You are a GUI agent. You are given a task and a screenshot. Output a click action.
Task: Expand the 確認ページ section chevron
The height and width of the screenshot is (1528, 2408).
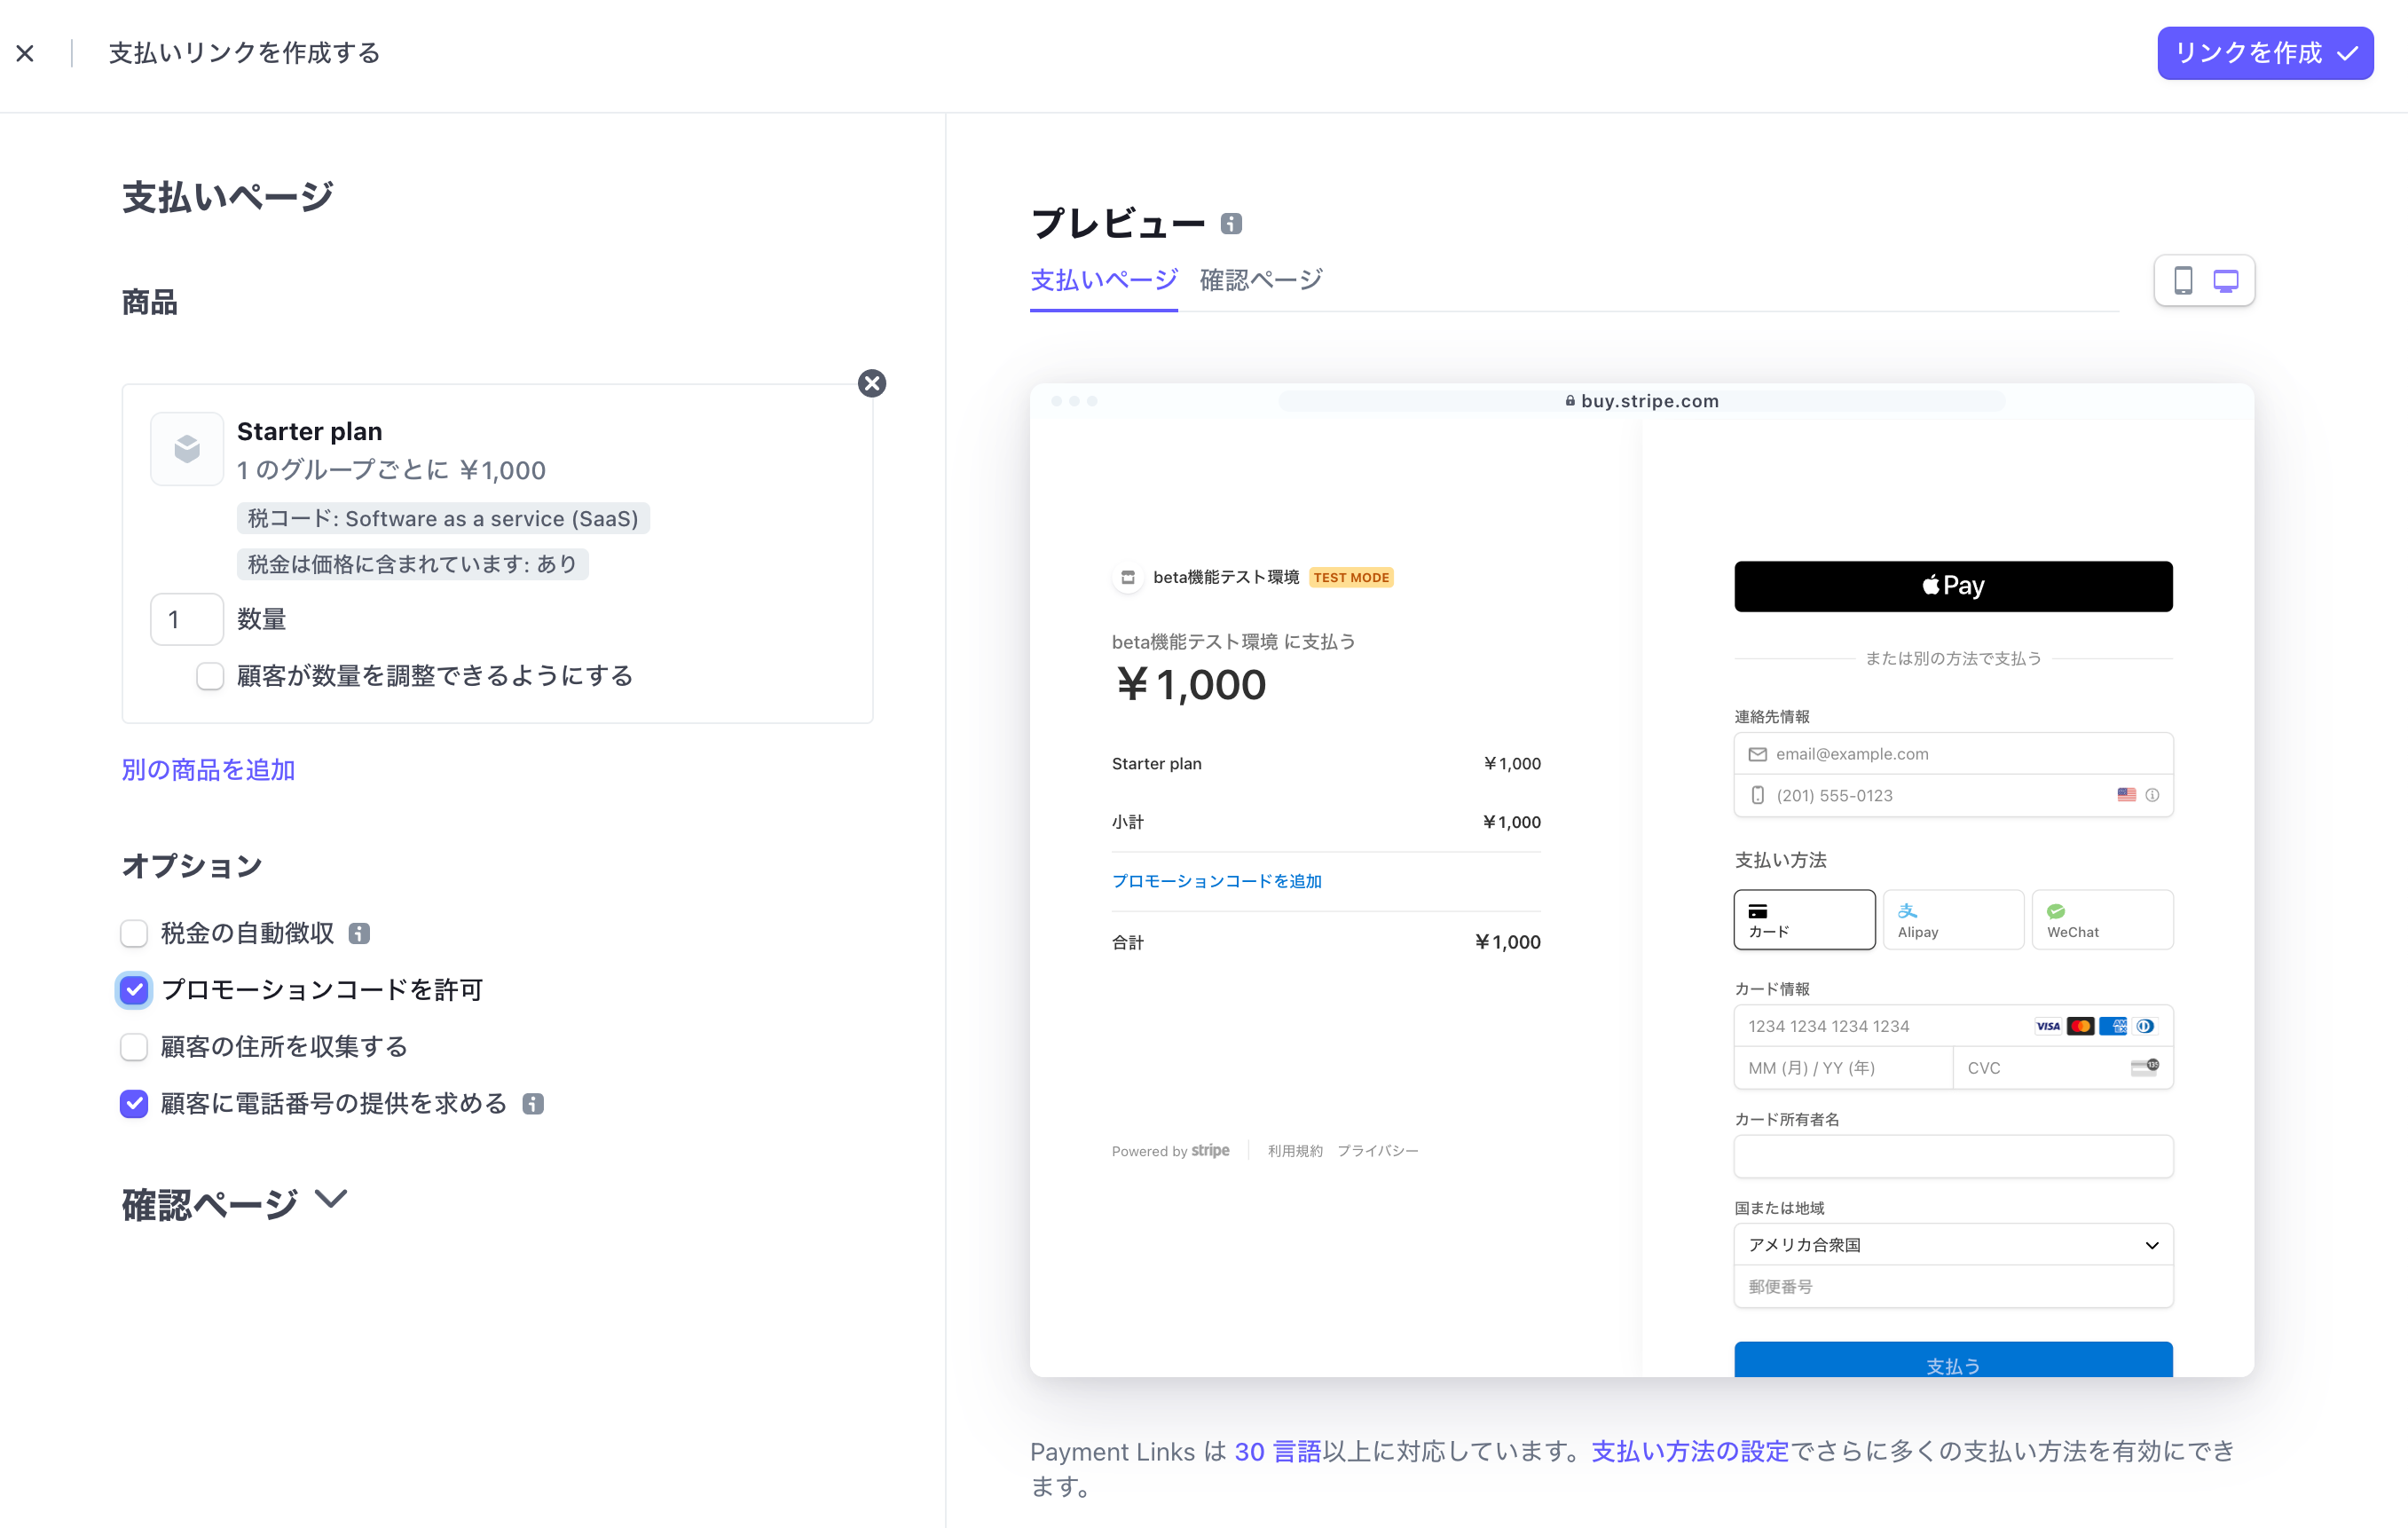(331, 1198)
